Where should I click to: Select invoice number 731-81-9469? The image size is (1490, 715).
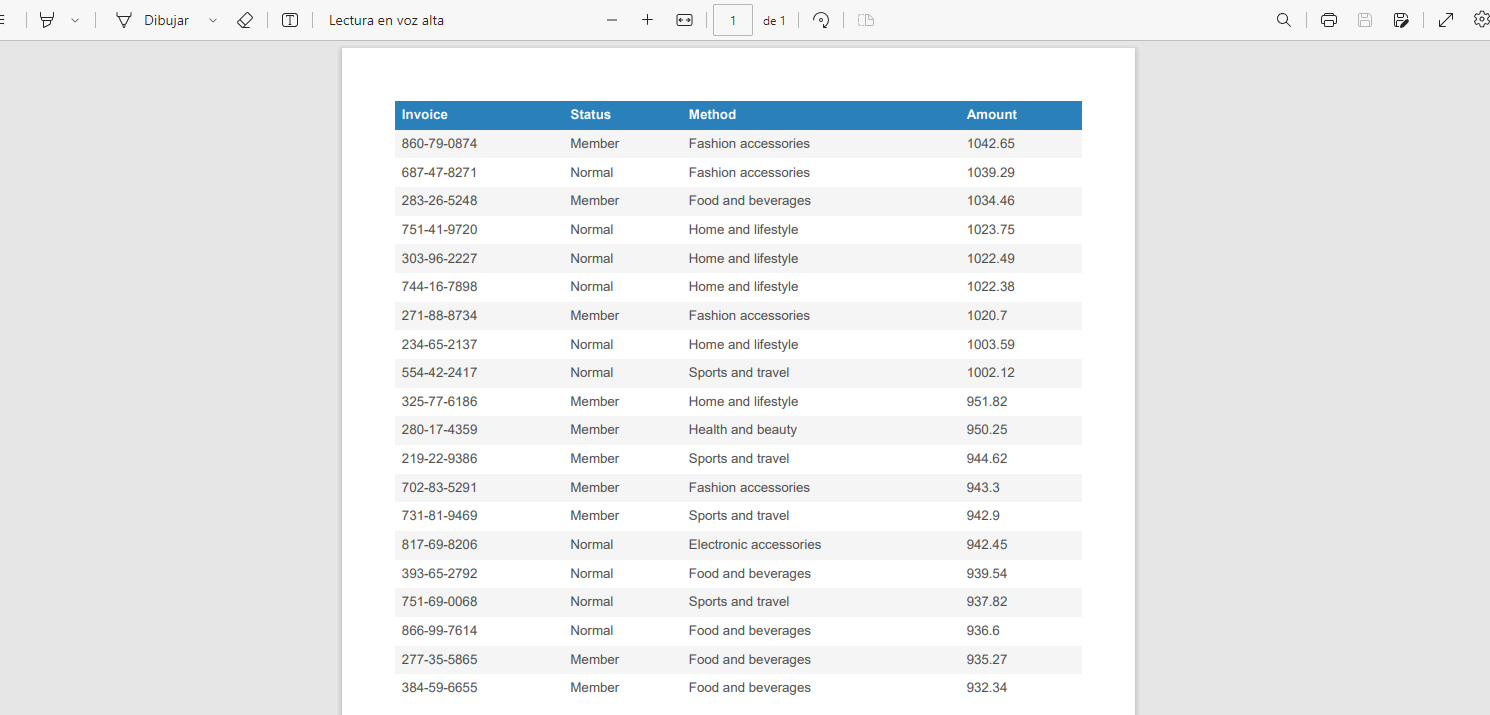coord(439,516)
